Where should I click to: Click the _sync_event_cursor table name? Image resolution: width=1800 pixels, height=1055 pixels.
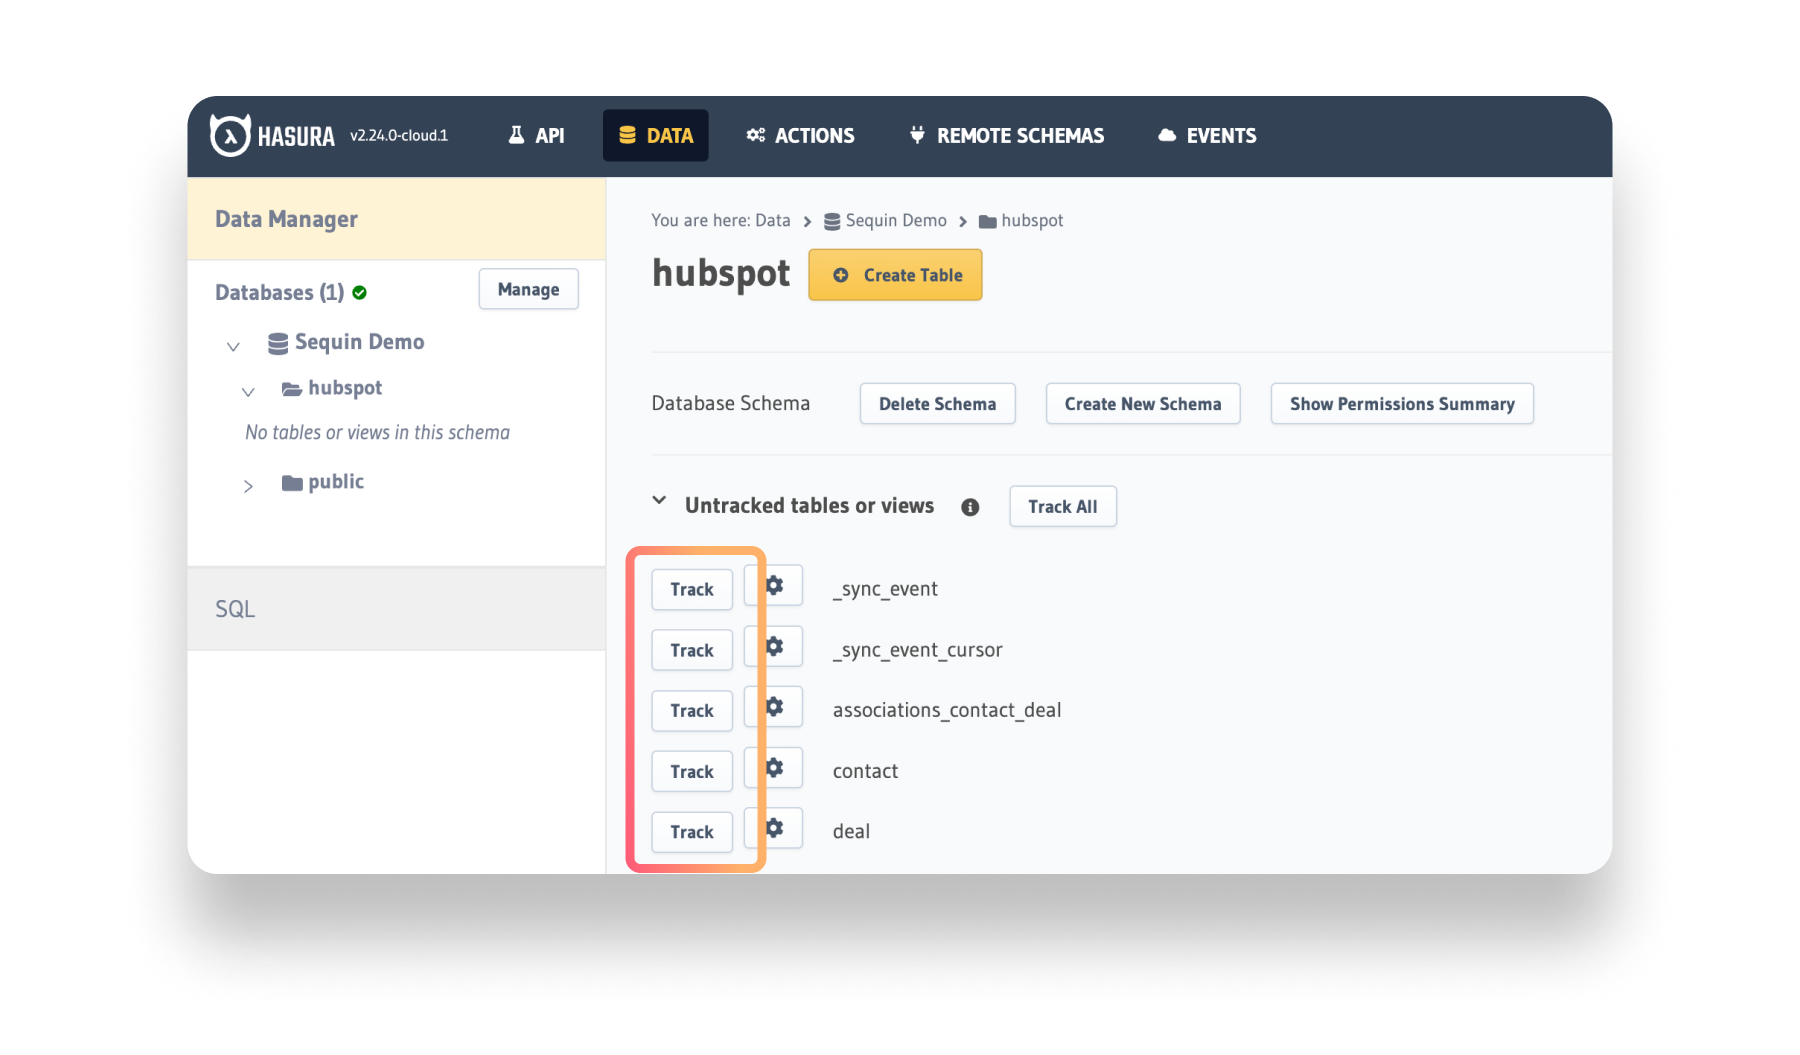click(x=917, y=650)
